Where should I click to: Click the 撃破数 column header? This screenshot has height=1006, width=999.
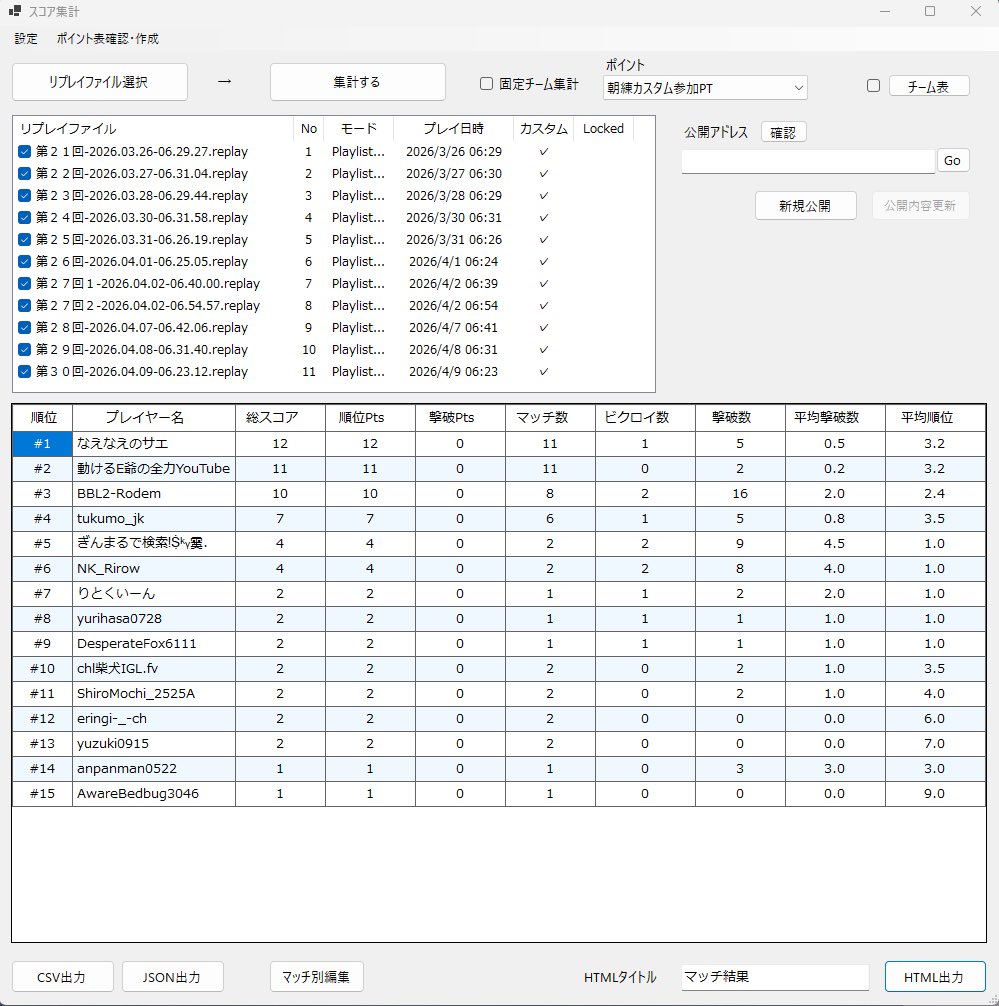[x=740, y=418]
